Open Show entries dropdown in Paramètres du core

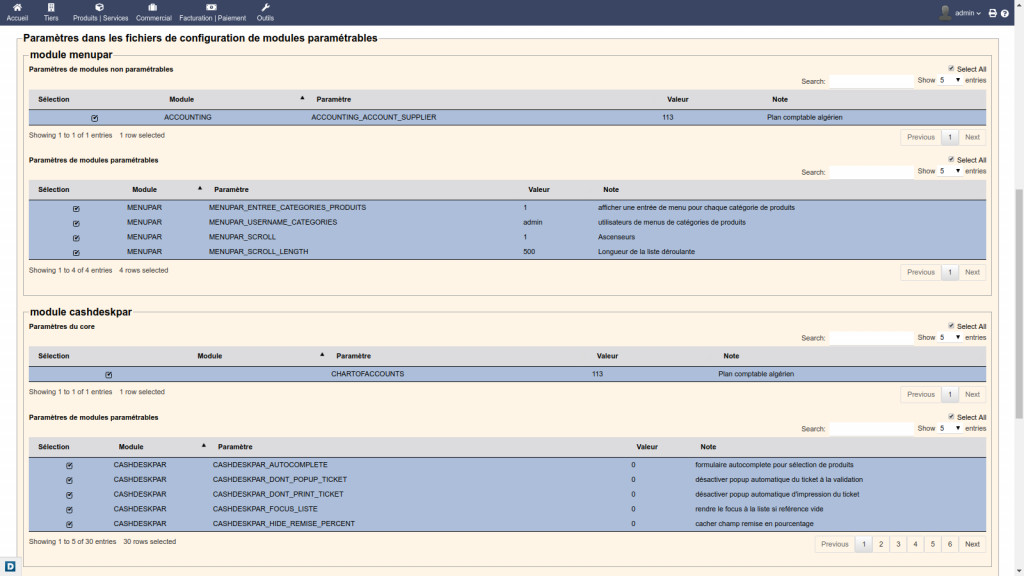click(950, 338)
